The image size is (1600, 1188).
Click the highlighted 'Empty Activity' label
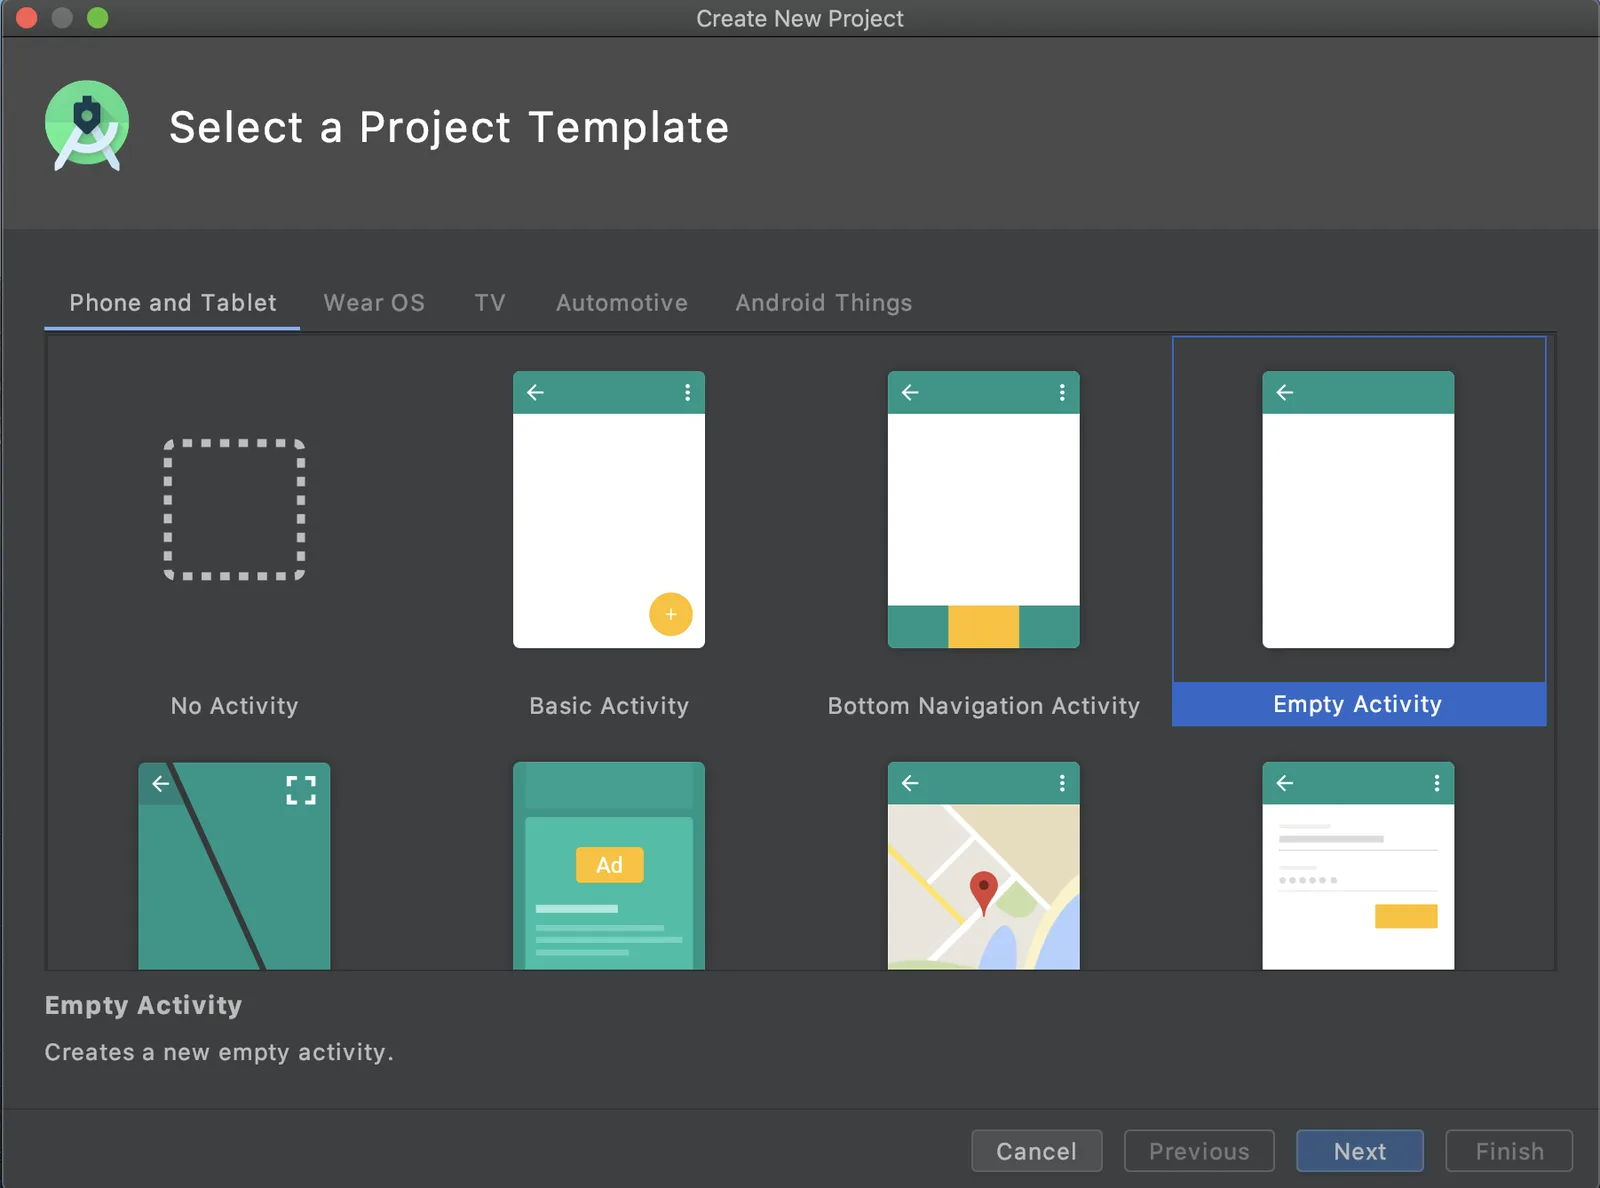coord(1358,704)
